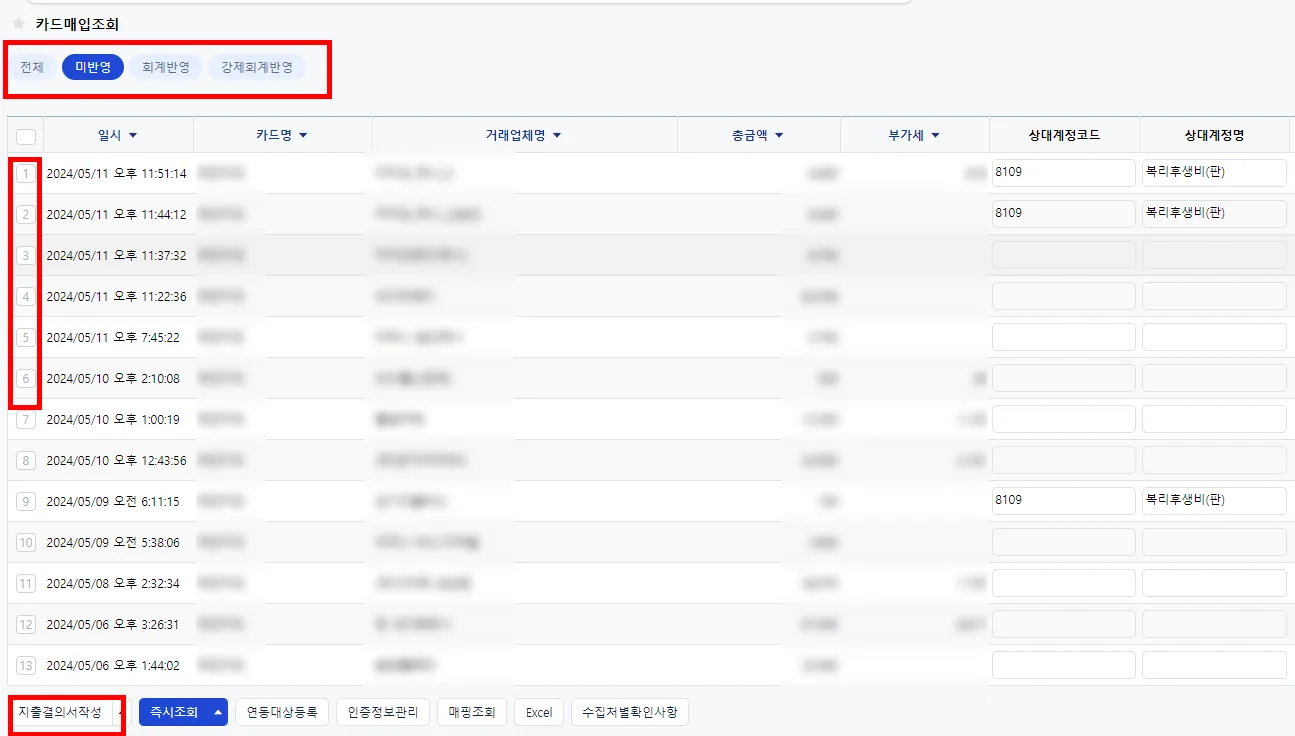Export the list with Excel button

click(x=539, y=712)
